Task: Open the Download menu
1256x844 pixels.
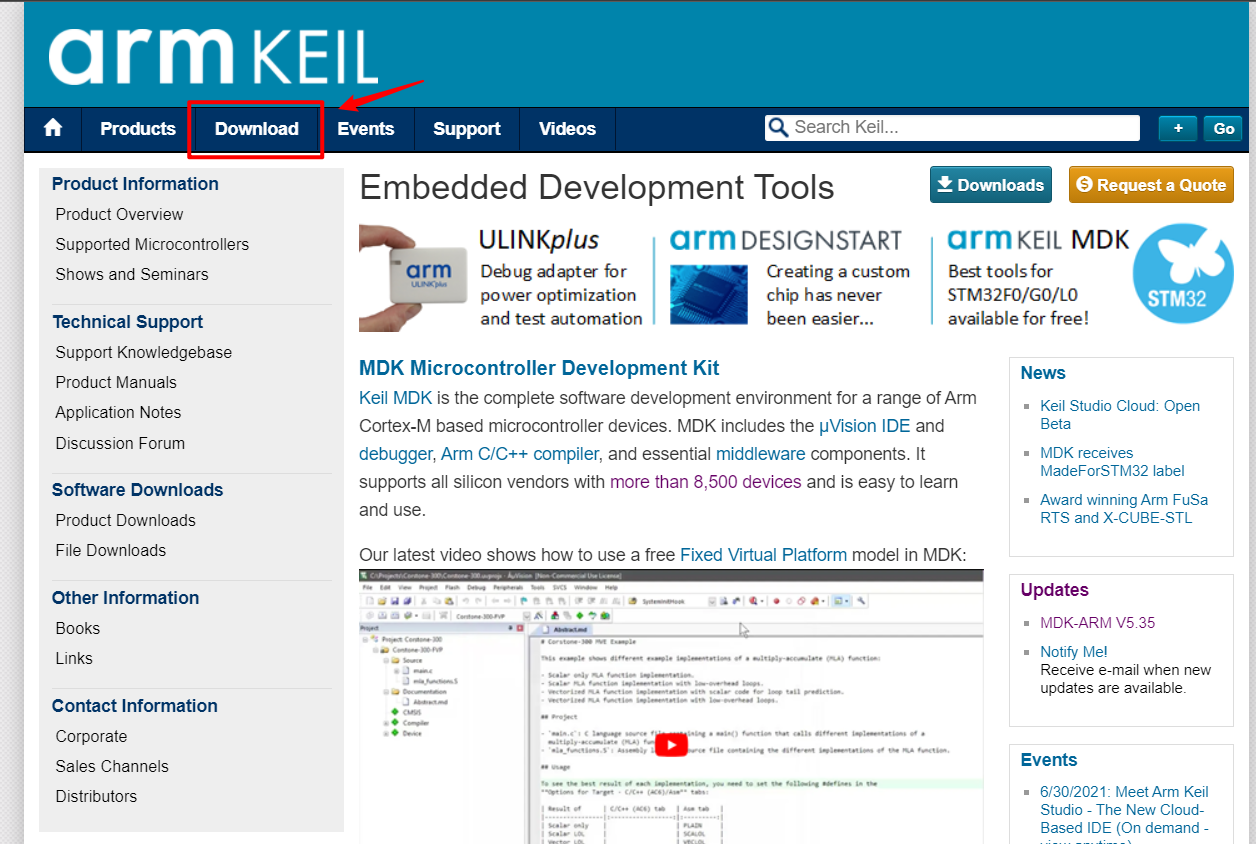Action: pos(257,128)
